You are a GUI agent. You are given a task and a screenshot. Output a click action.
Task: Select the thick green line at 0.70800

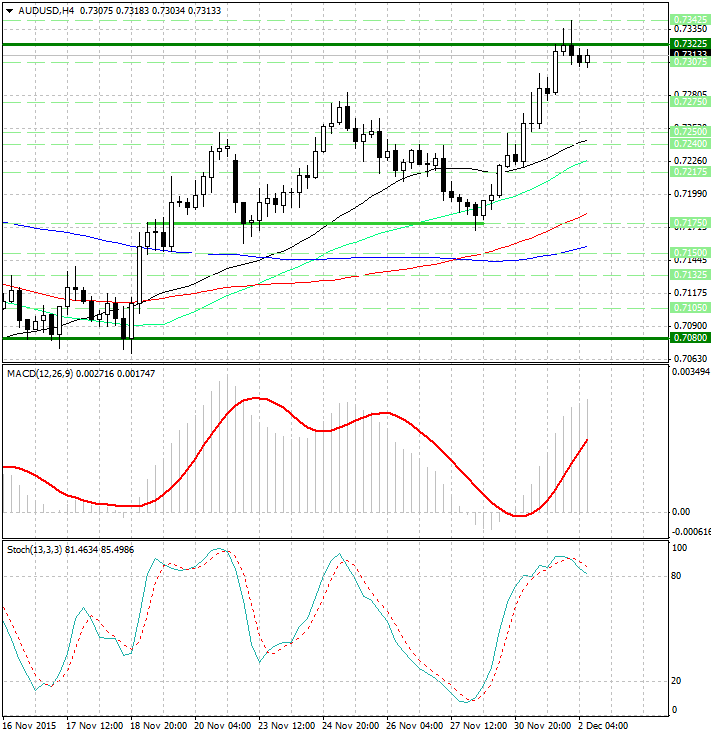pyautogui.click(x=336, y=338)
